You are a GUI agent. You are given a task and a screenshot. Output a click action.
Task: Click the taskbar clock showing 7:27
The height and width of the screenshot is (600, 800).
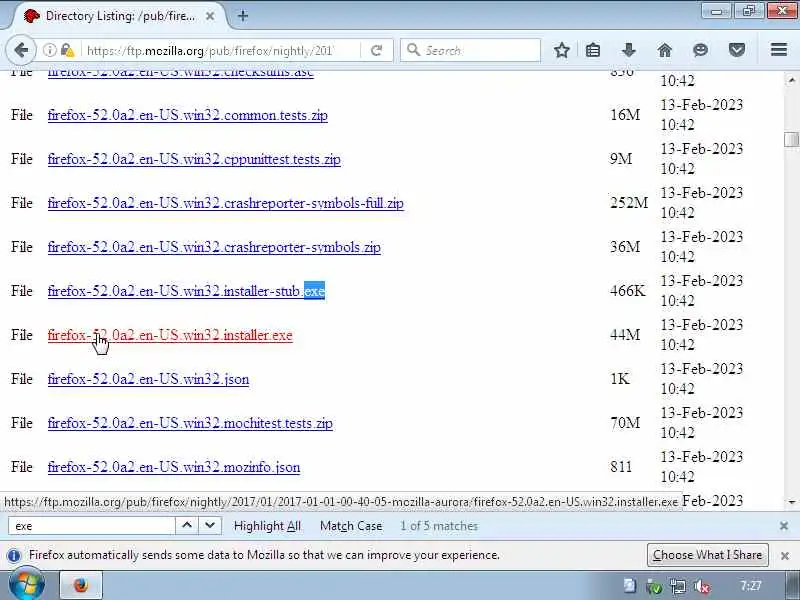pyautogui.click(x=751, y=586)
